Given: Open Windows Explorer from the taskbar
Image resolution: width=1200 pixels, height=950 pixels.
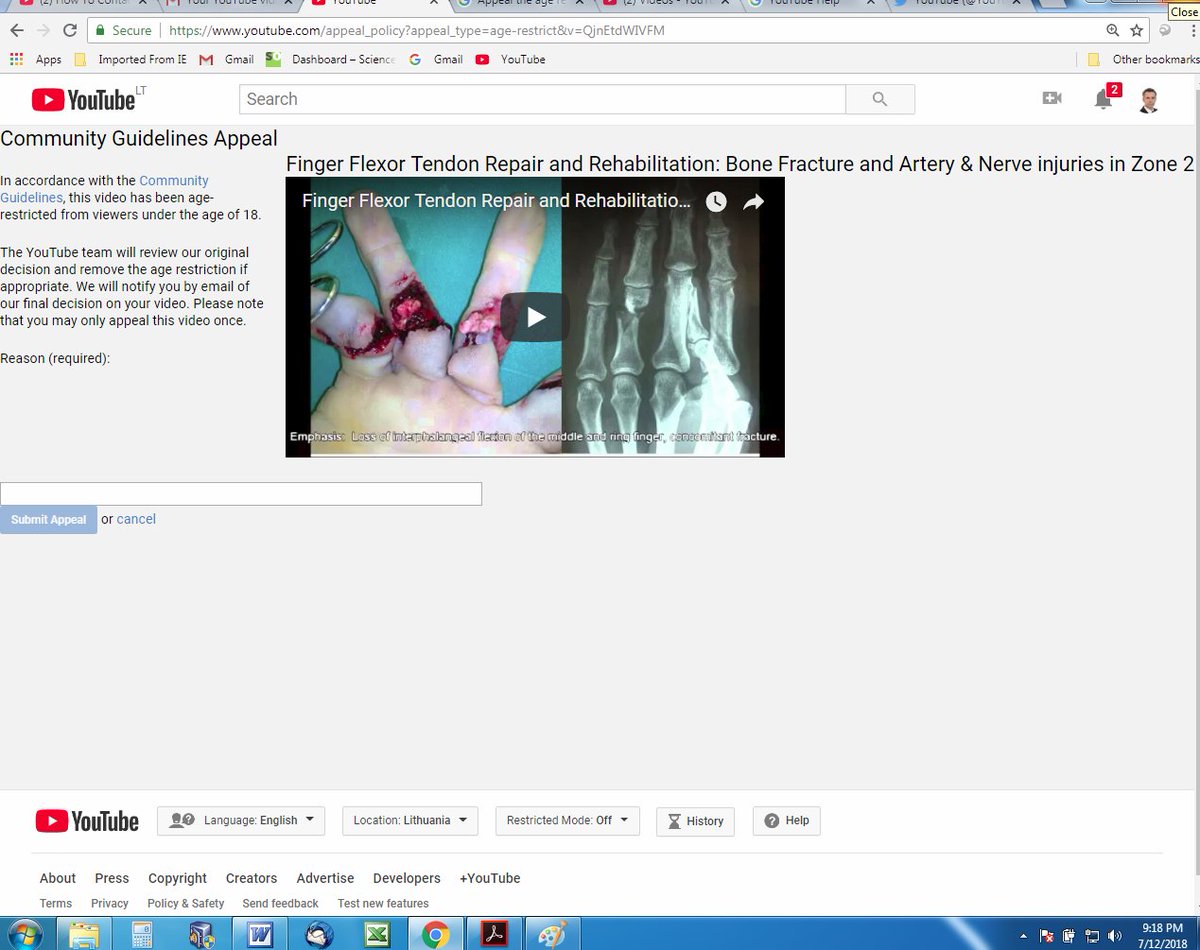Looking at the screenshot, I should pyautogui.click(x=84, y=934).
